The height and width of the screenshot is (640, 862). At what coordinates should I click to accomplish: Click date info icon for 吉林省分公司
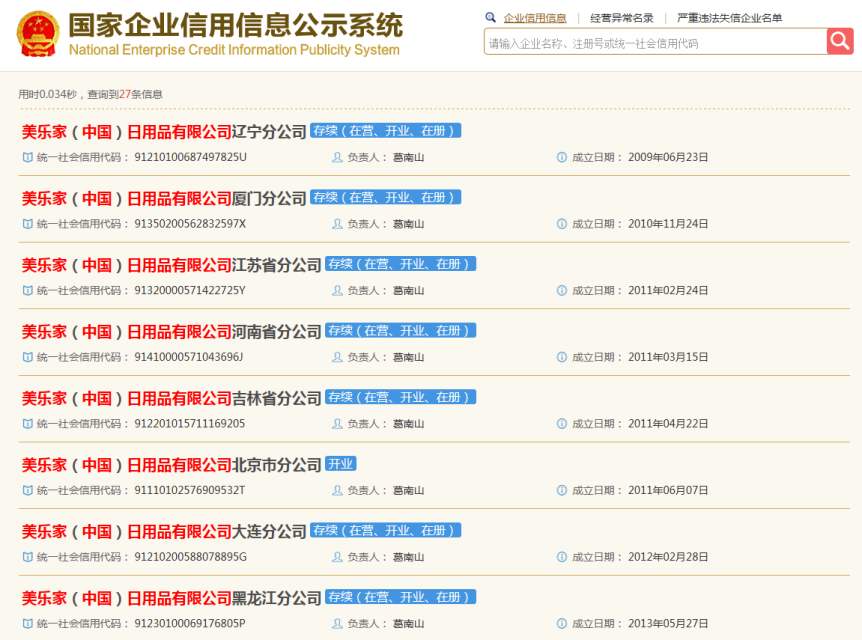561,423
